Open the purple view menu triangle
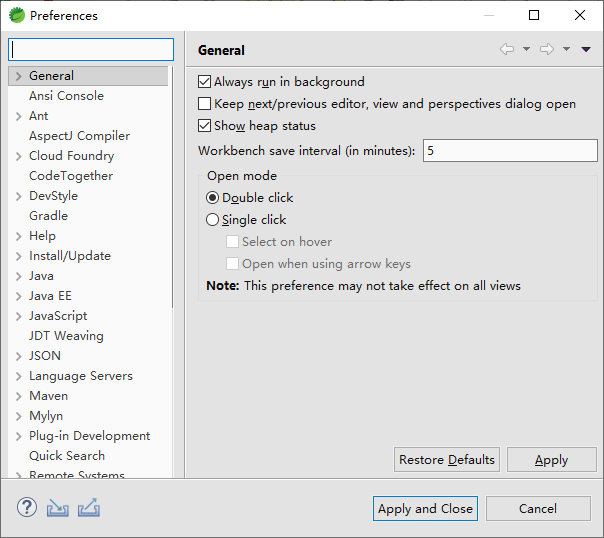 pos(586,49)
